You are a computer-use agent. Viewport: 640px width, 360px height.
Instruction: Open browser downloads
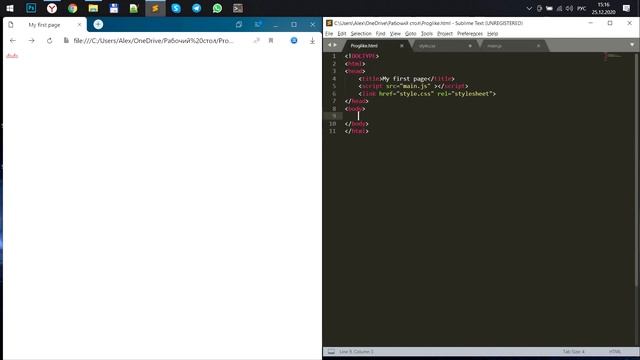coord(312,41)
